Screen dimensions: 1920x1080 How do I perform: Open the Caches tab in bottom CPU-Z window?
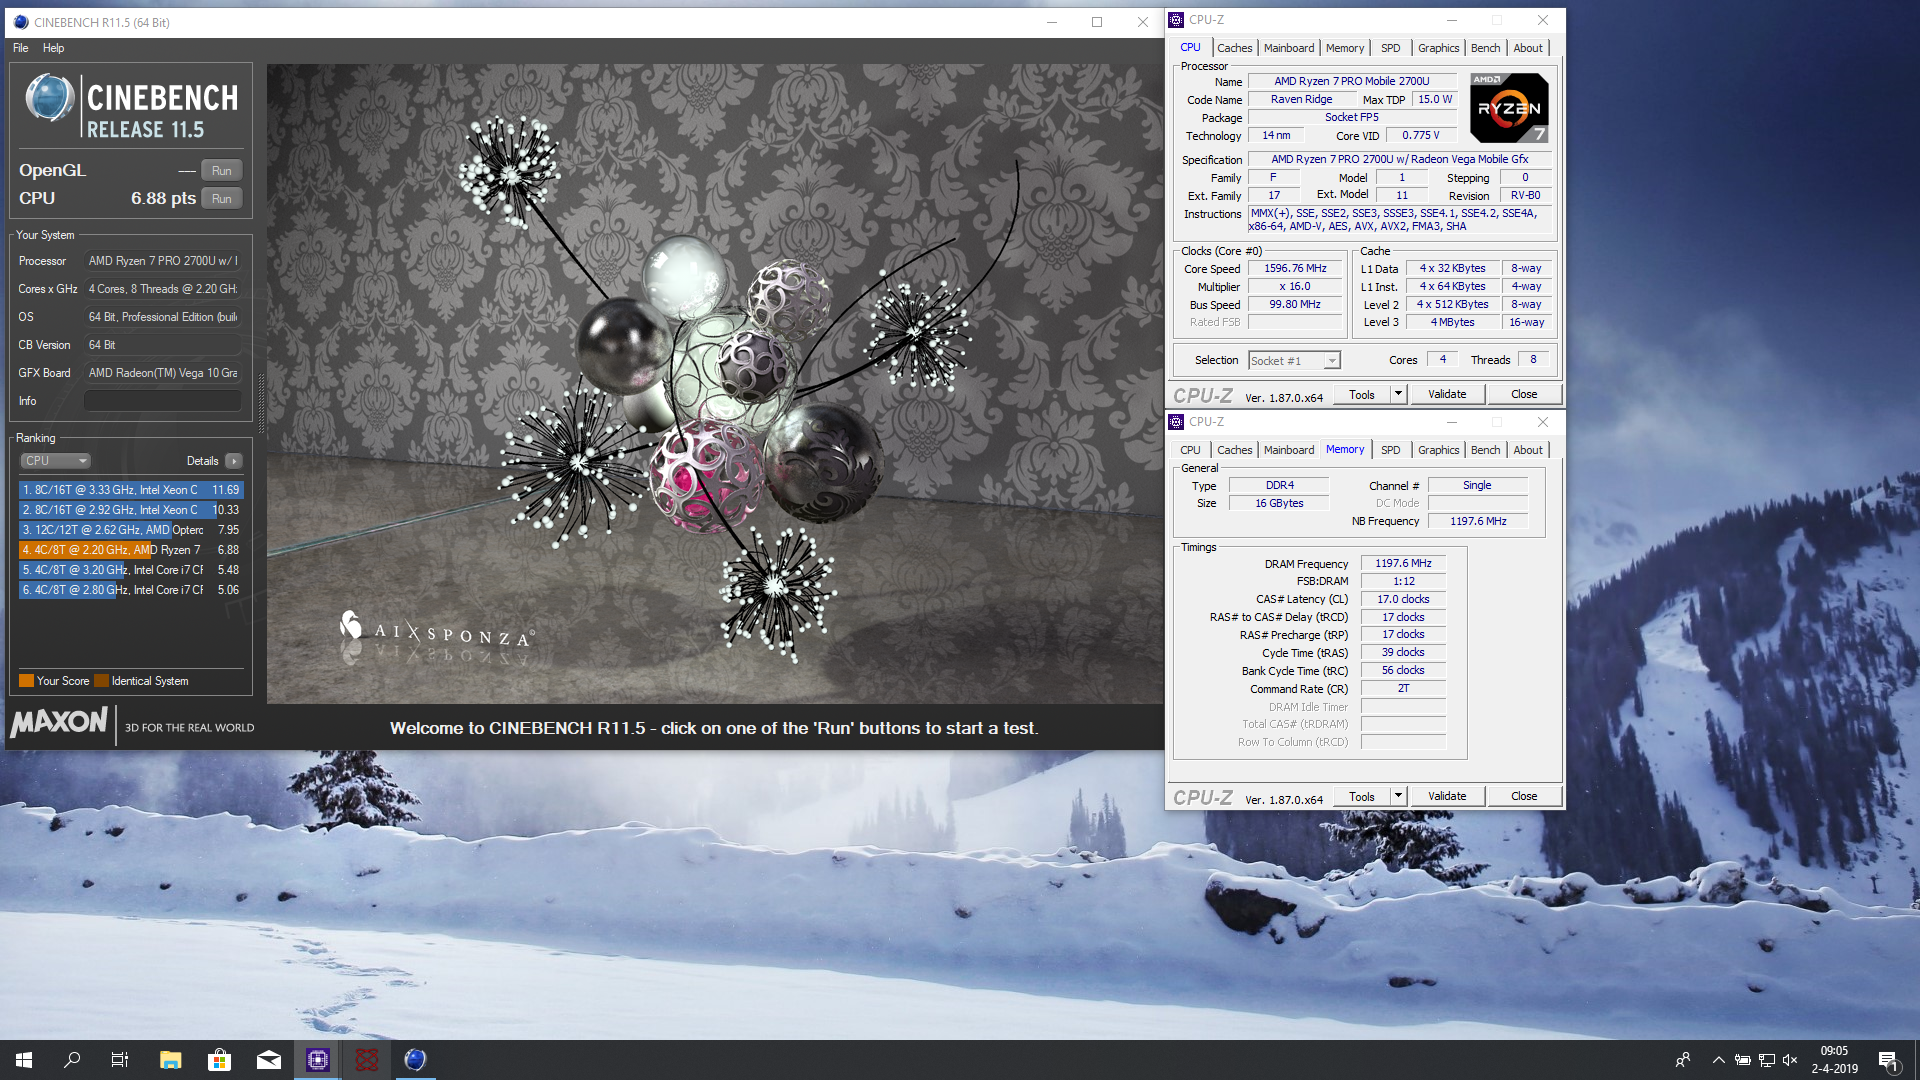[1234, 450]
